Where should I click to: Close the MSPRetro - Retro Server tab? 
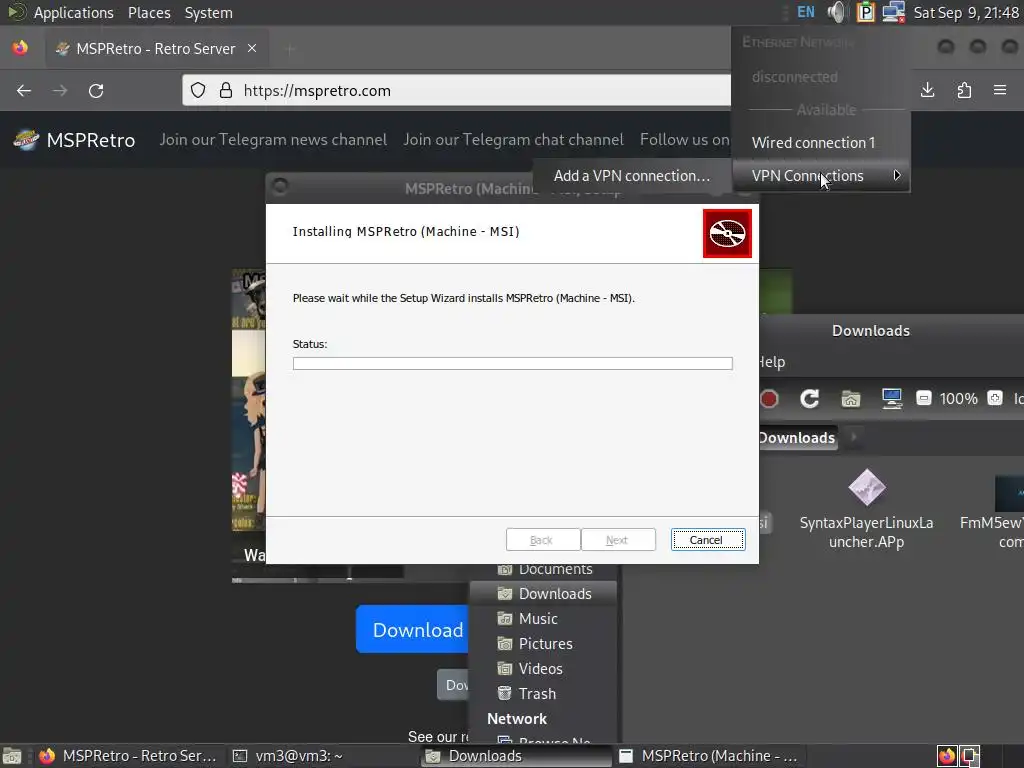[252, 48]
